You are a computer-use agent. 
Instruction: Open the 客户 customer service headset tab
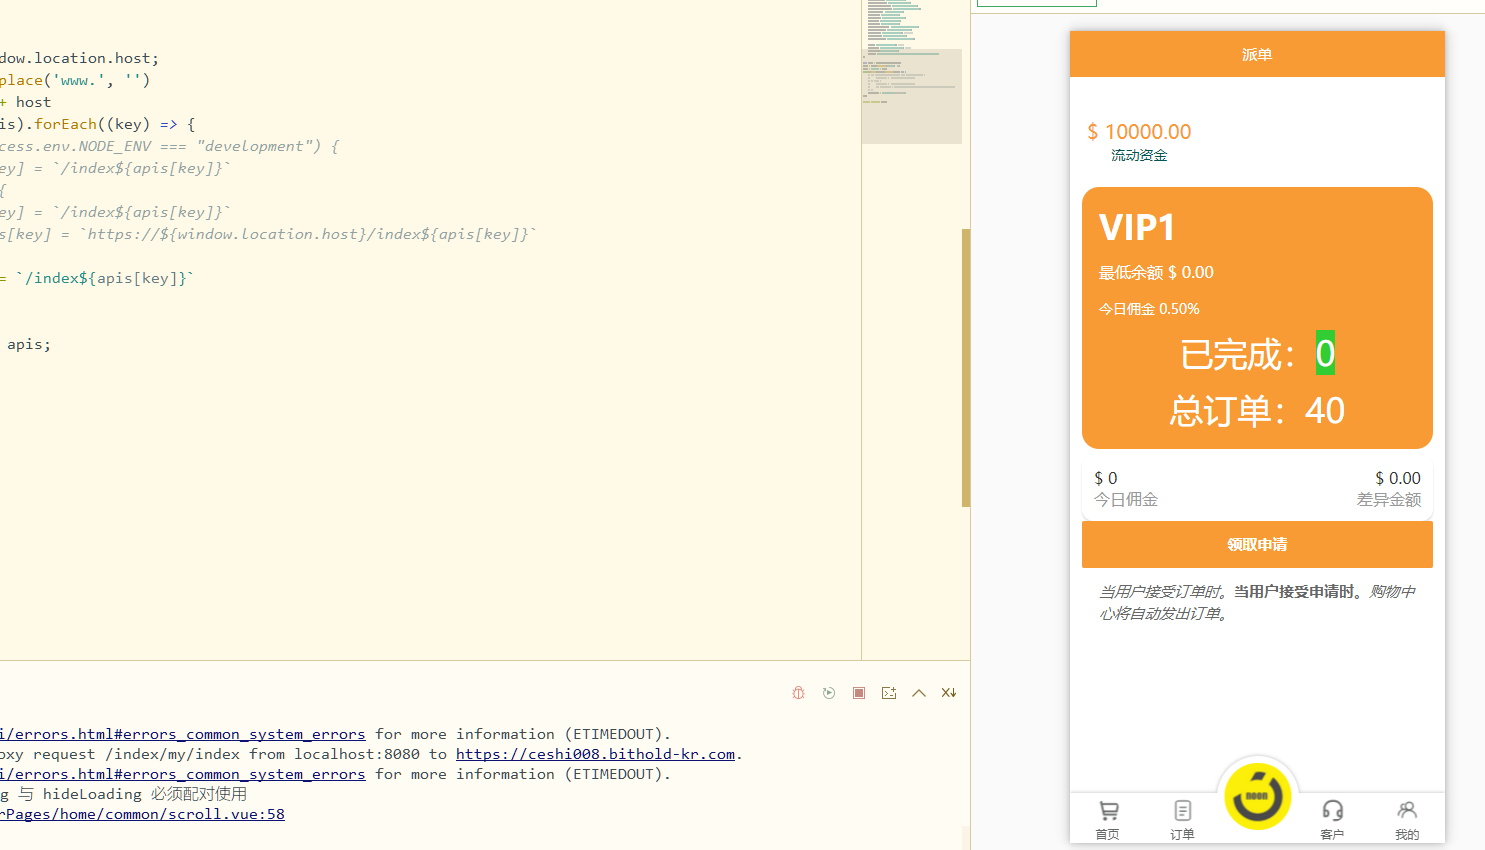pyautogui.click(x=1332, y=819)
